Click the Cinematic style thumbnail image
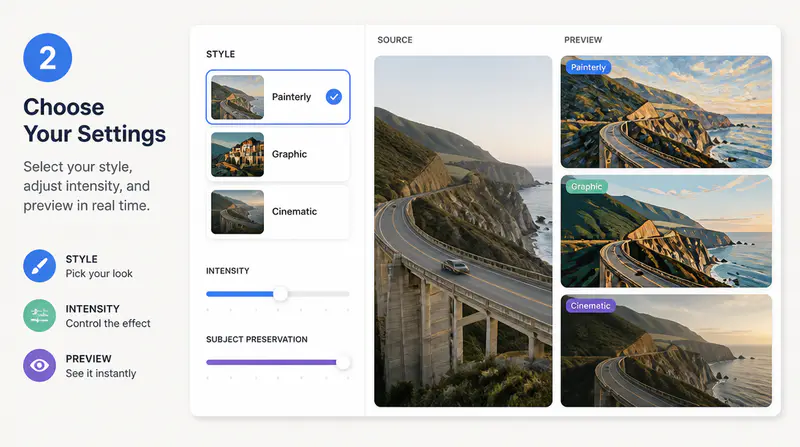This screenshot has height=447, width=800. [237, 212]
